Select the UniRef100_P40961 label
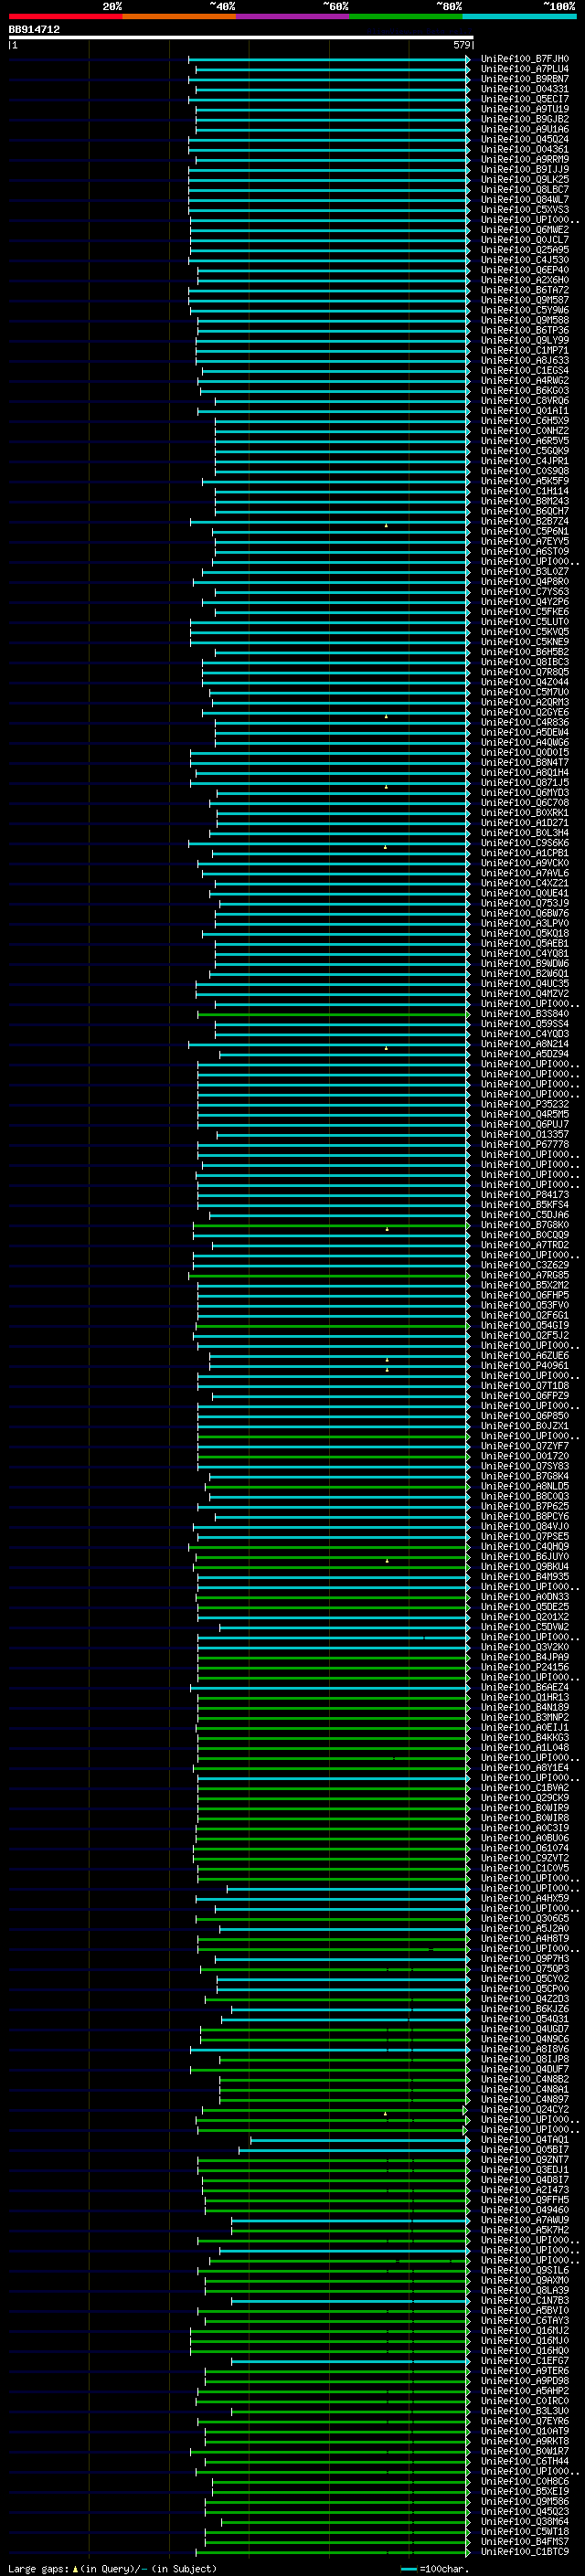 [x=524, y=1366]
